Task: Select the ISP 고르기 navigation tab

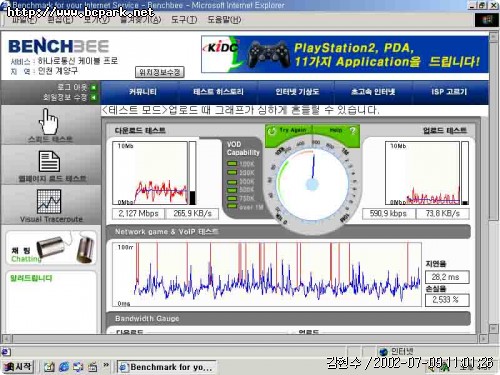Action: click(x=449, y=92)
